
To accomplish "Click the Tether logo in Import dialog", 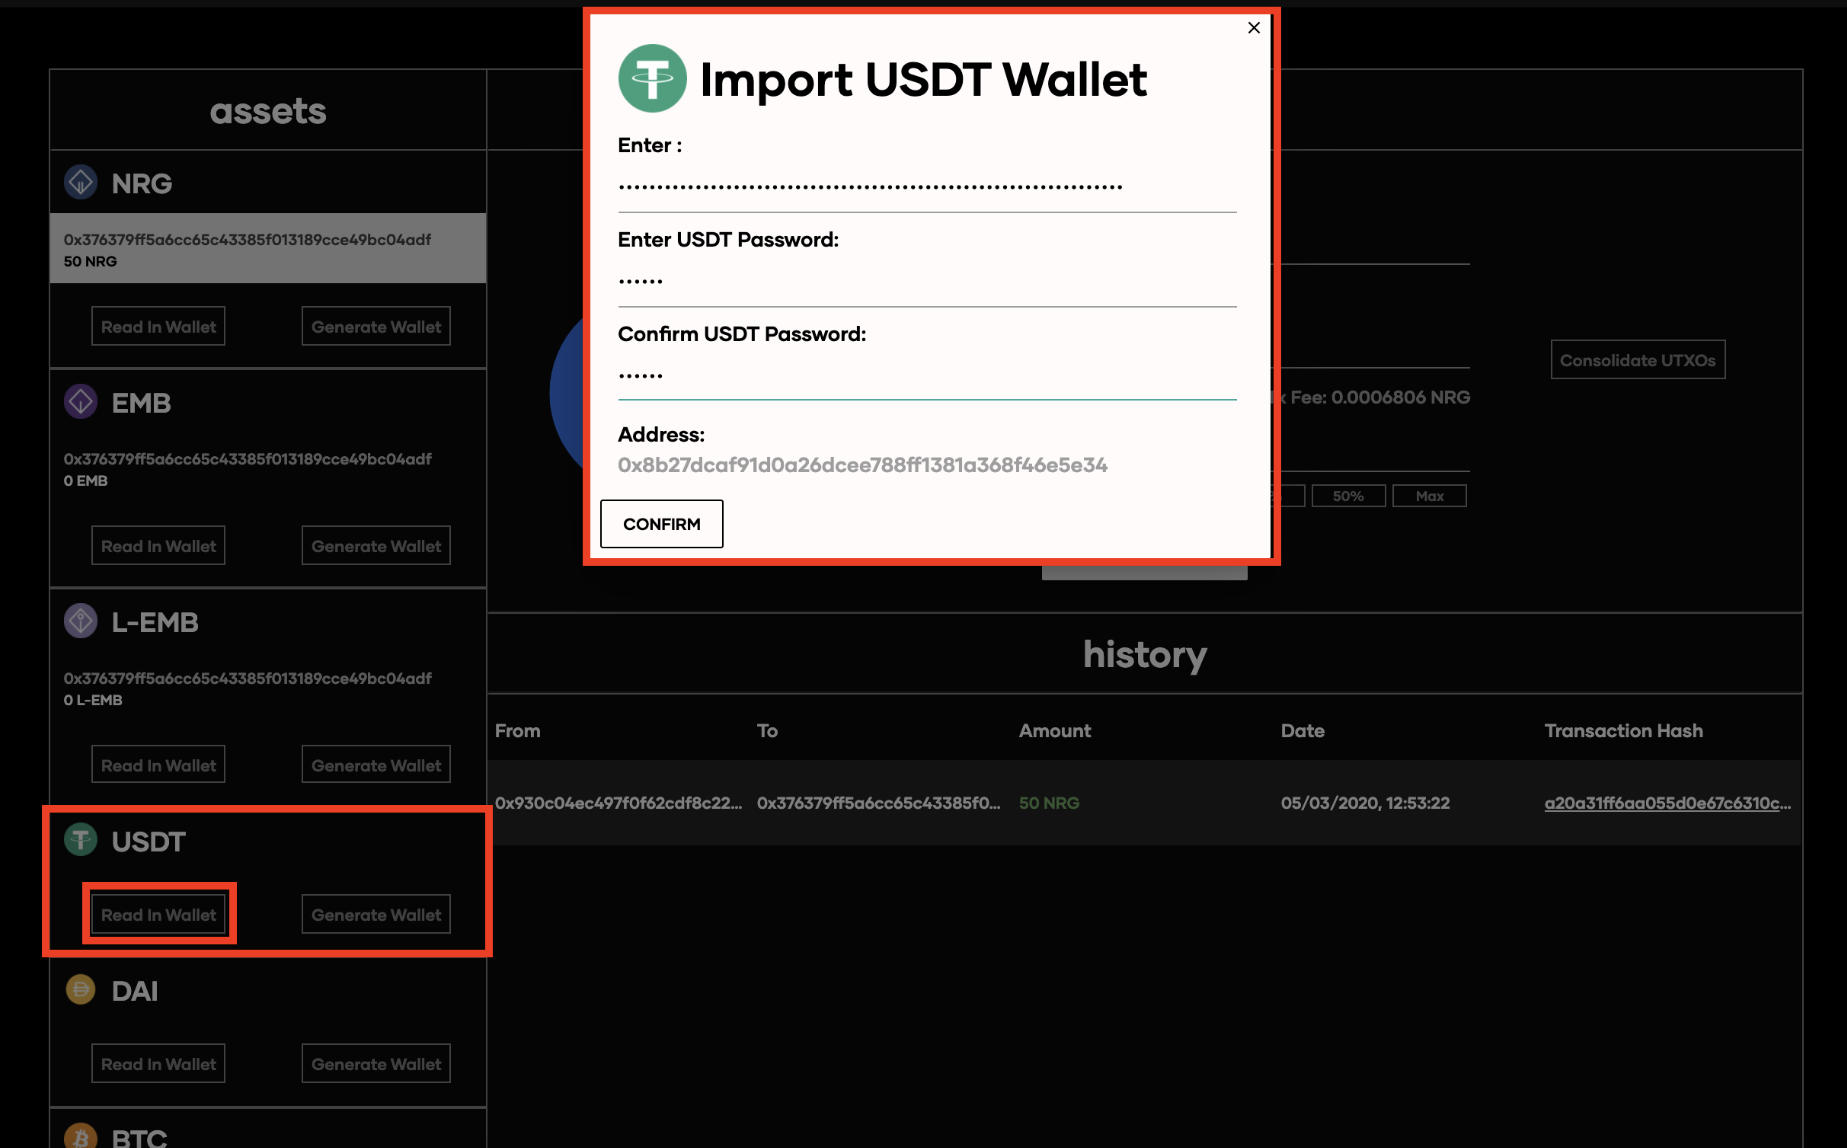I will 652,78.
